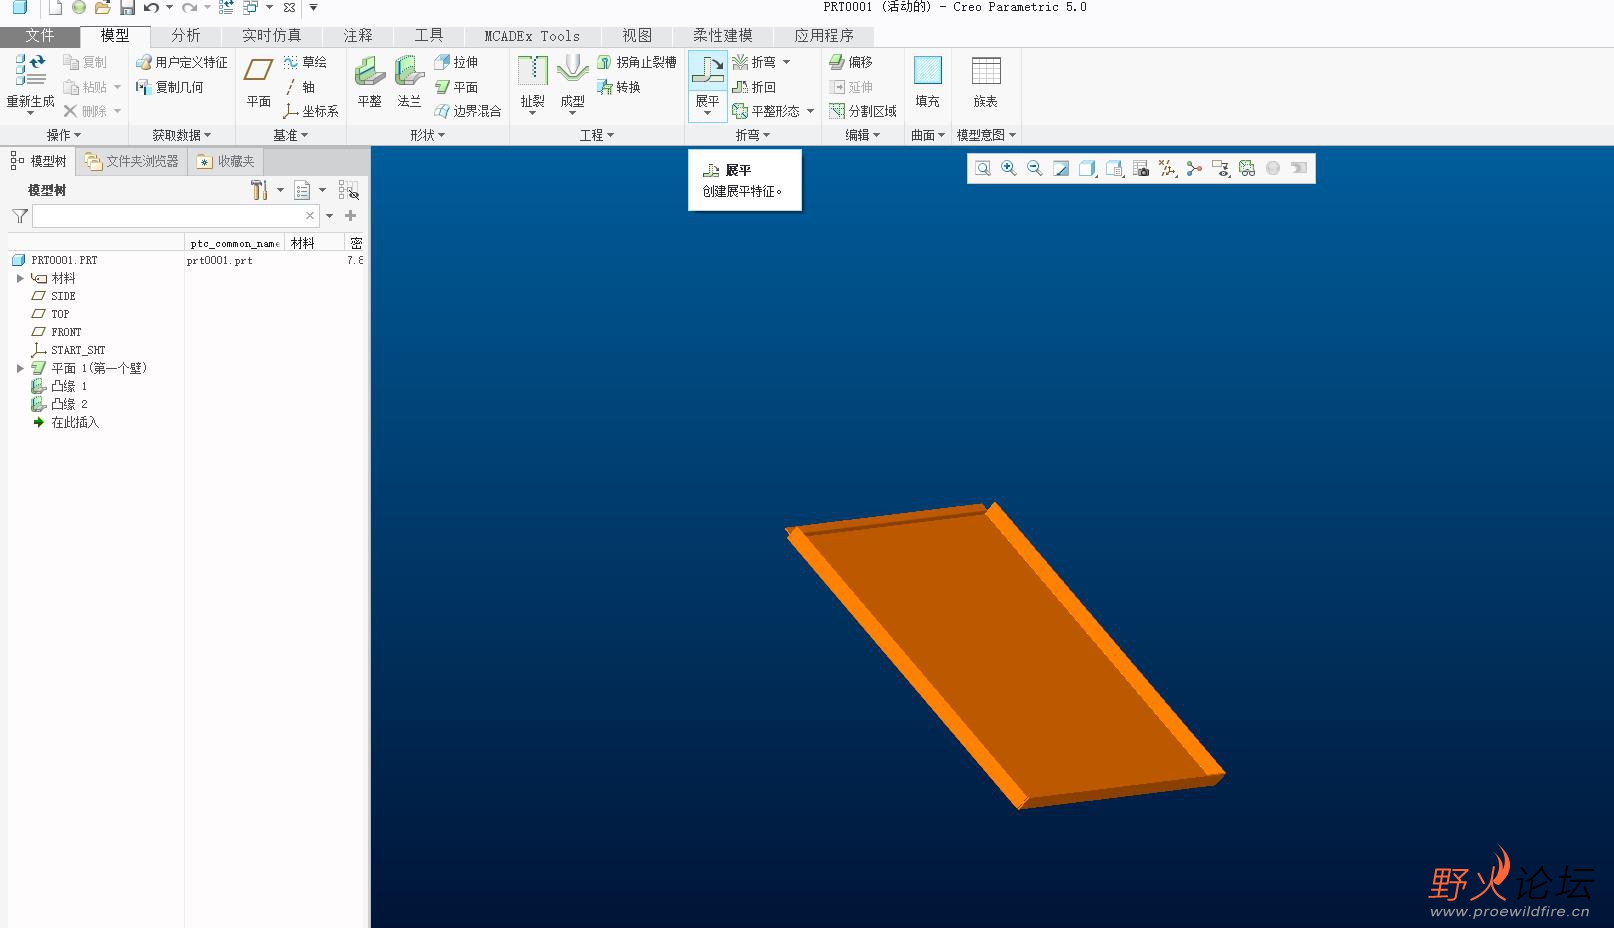Switch to the Annotate (注释) ribbon tab

pyautogui.click(x=358, y=36)
